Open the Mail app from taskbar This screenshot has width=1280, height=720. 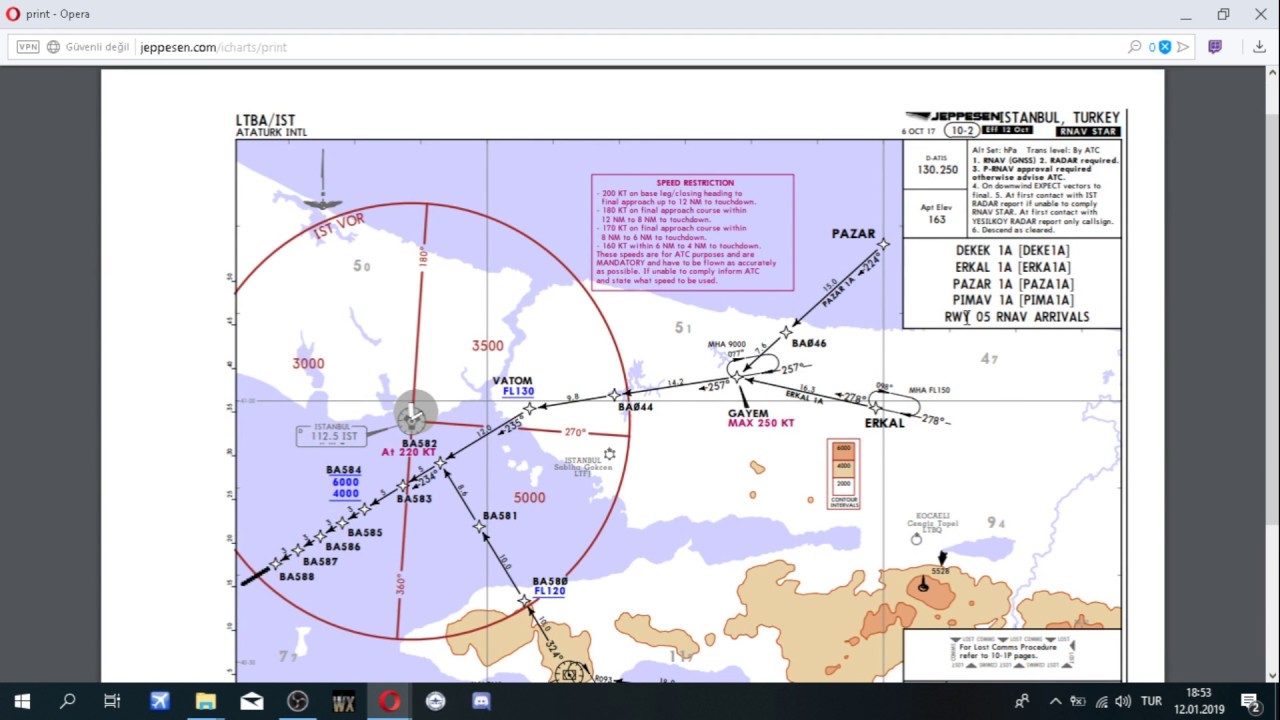pos(252,701)
